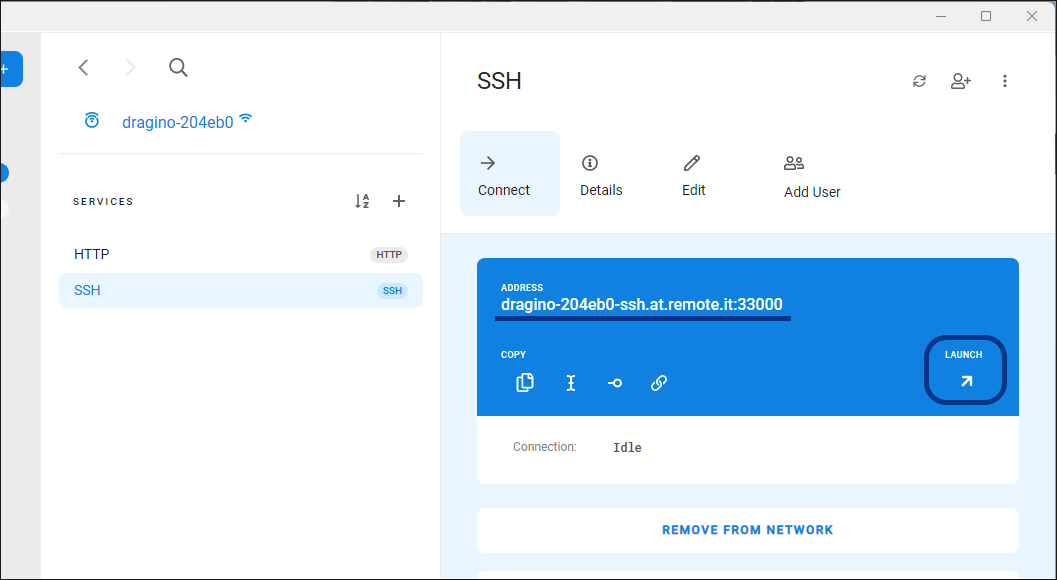This screenshot has width=1057, height=580.
Task: Click the Remove From Network button
Action: tap(748, 530)
